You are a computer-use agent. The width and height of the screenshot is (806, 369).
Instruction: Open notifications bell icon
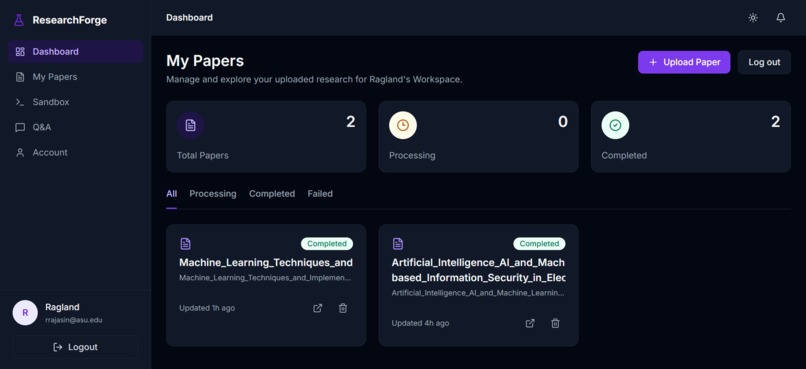[x=780, y=17]
